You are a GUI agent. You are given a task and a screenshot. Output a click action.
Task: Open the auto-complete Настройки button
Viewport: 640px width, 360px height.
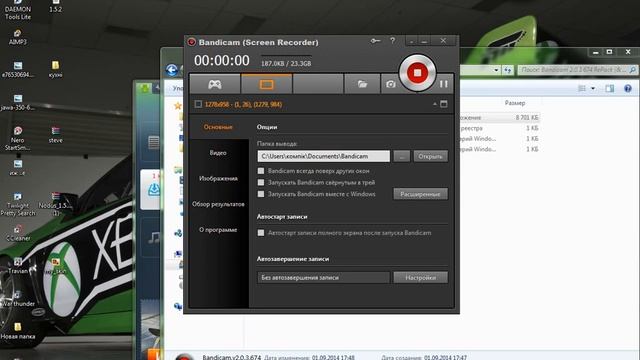[x=420, y=278]
